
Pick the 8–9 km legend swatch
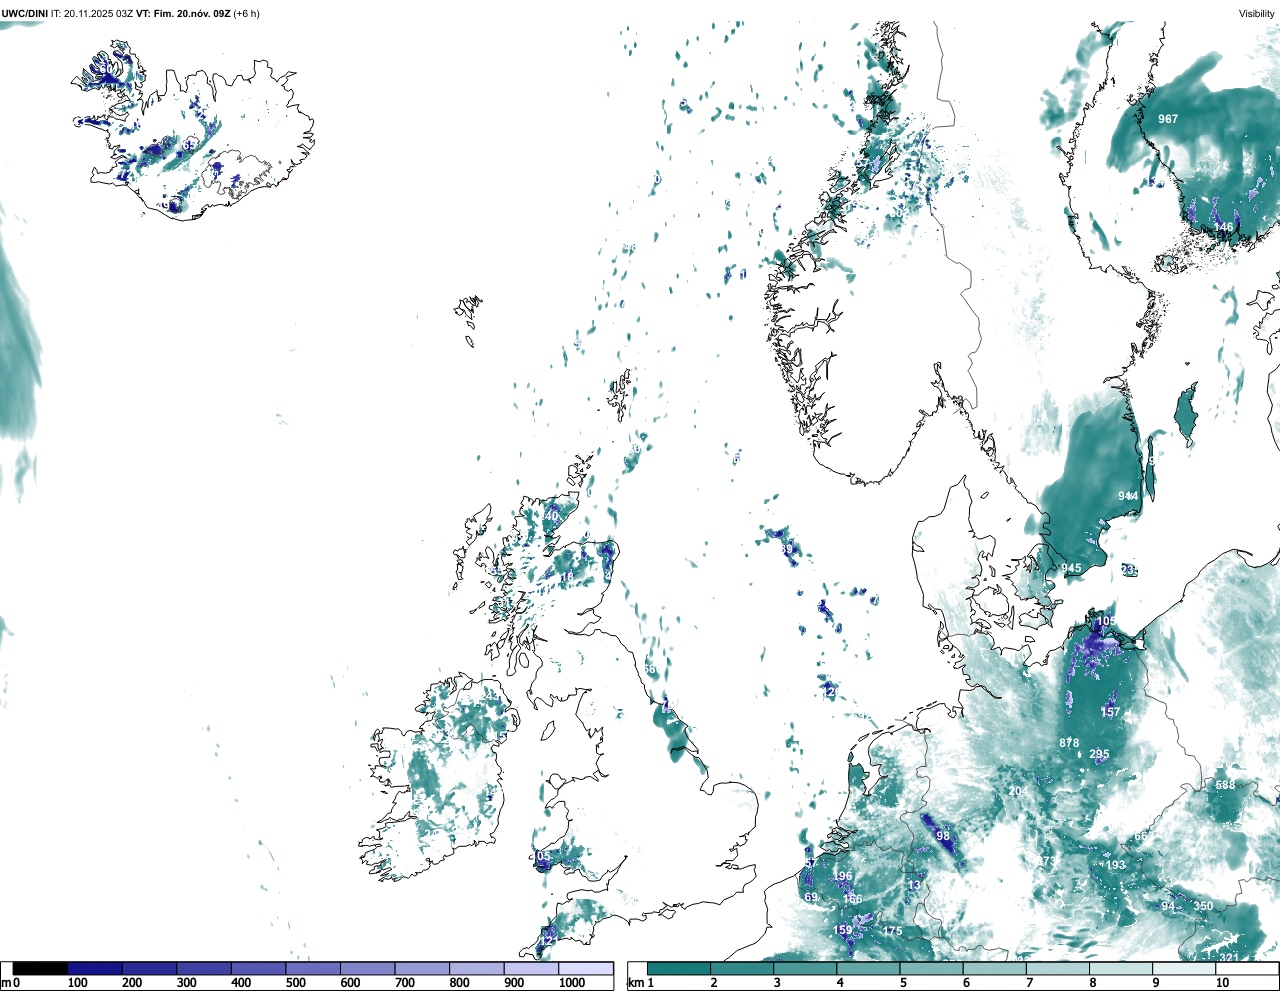[x=1120, y=969]
